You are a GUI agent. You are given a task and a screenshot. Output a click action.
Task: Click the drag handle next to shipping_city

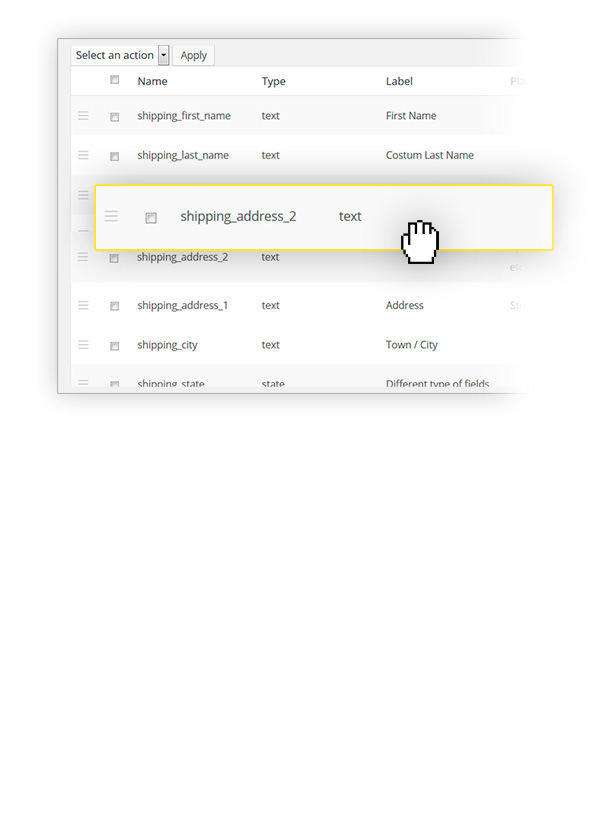pos(84,345)
